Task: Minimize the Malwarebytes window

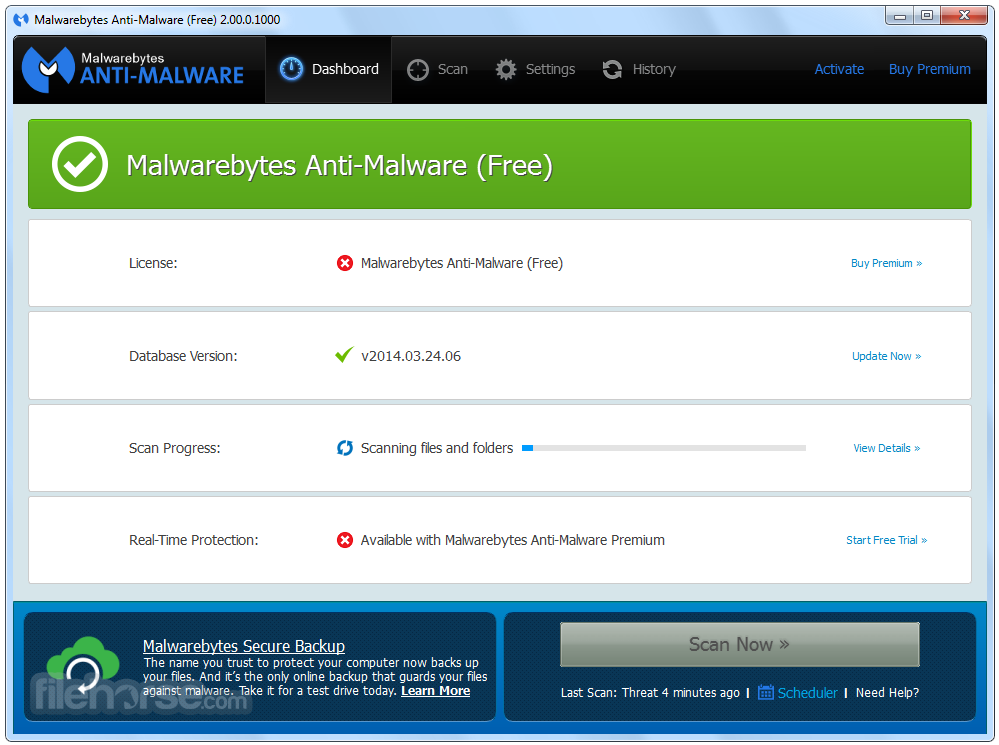Action: [x=900, y=16]
